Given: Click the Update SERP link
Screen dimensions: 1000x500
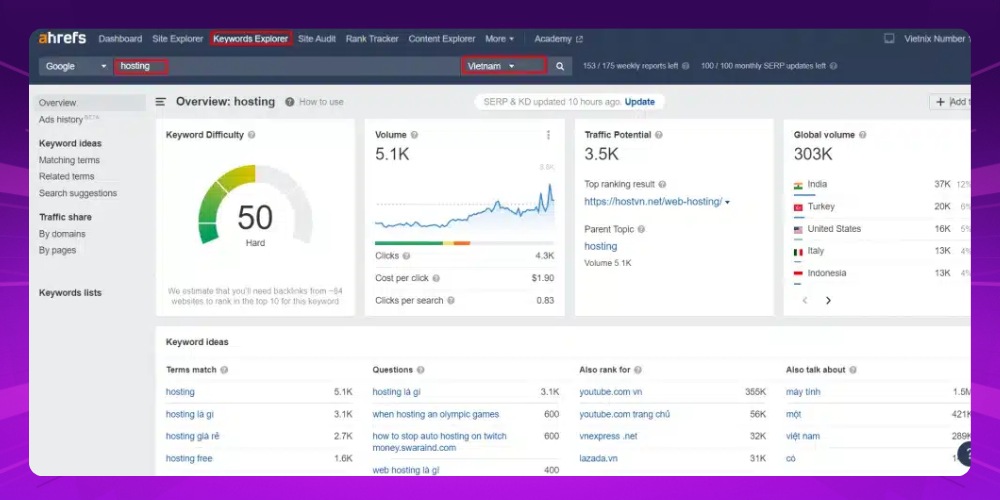Looking at the screenshot, I should point(640,102).
